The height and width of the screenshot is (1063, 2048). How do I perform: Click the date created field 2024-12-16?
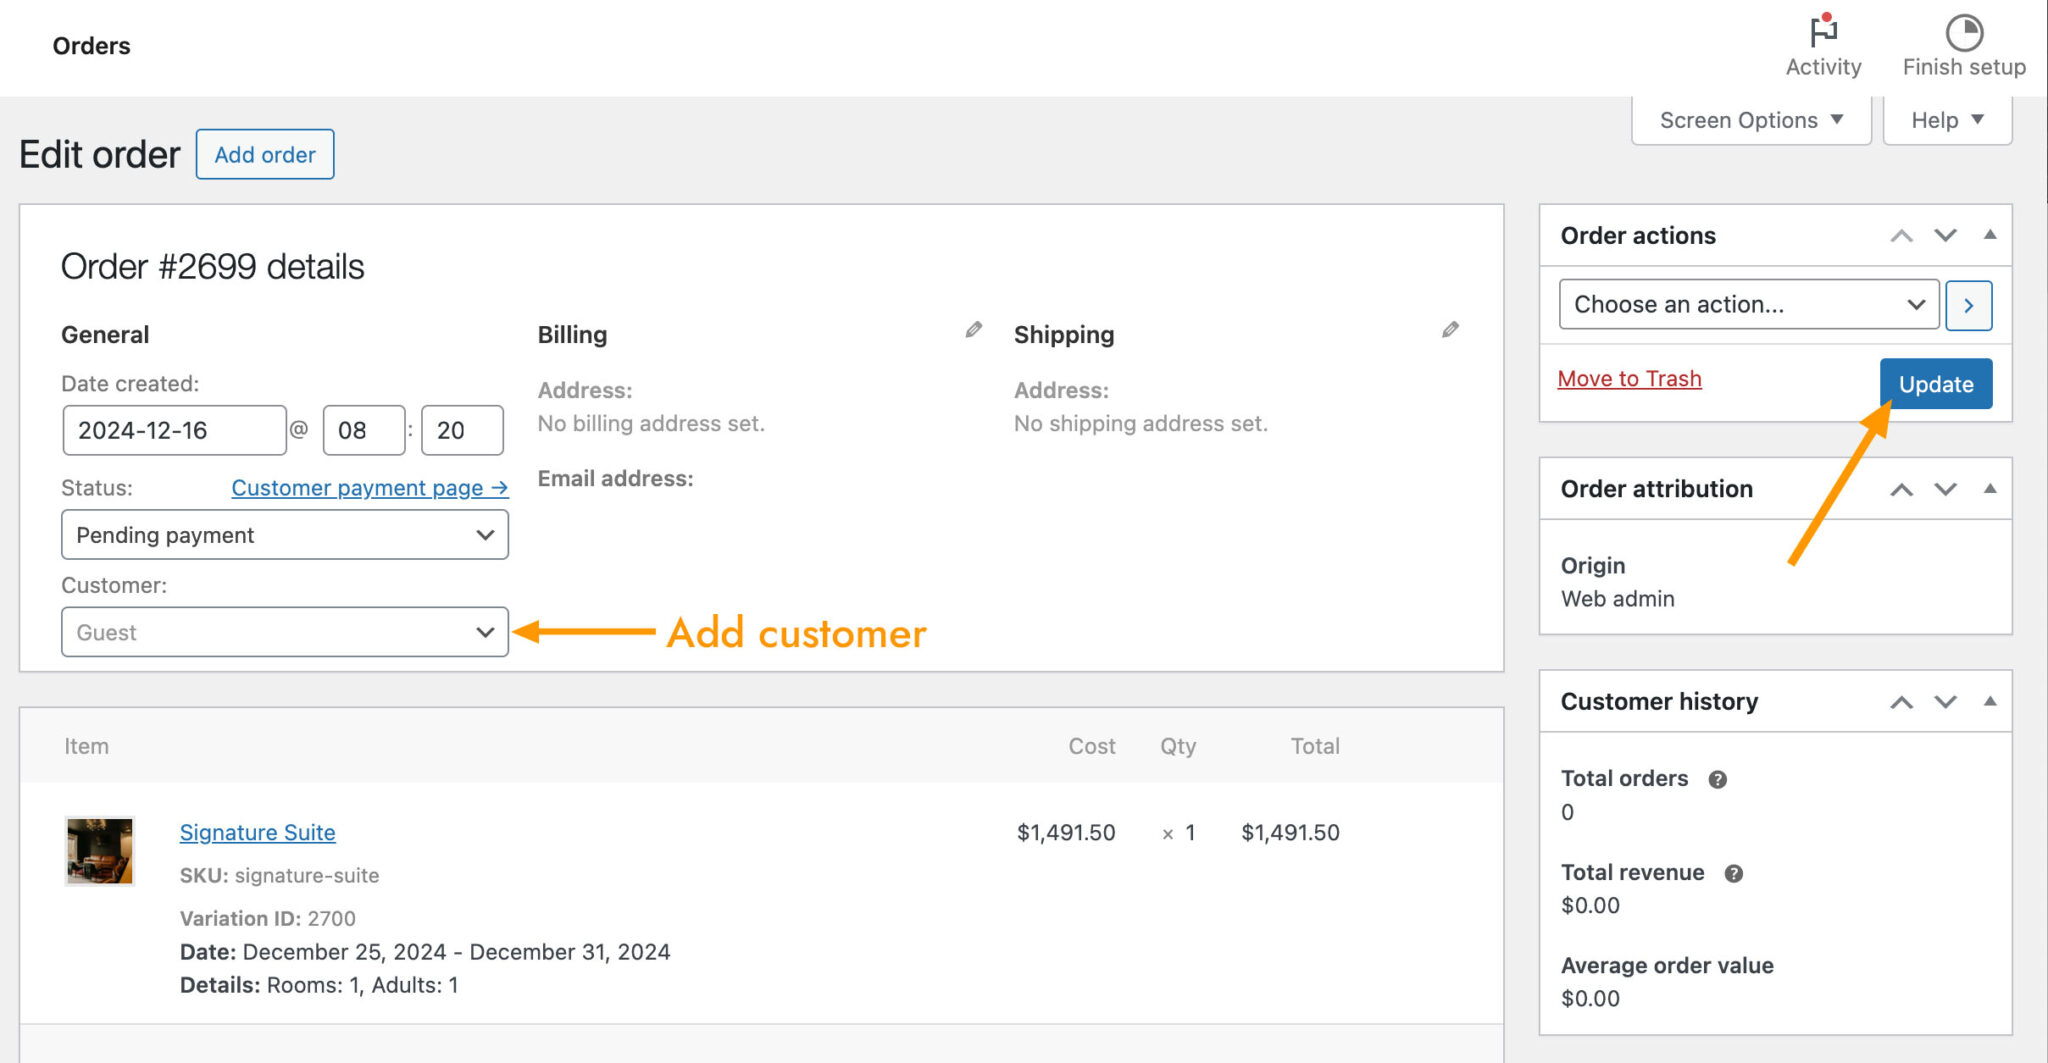click(x=174, y=430)
